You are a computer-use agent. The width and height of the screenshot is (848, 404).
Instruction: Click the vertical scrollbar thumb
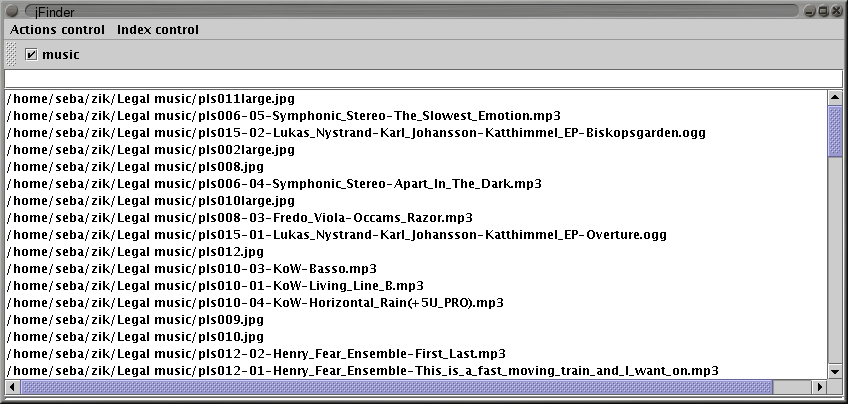(x=835, y=131)
